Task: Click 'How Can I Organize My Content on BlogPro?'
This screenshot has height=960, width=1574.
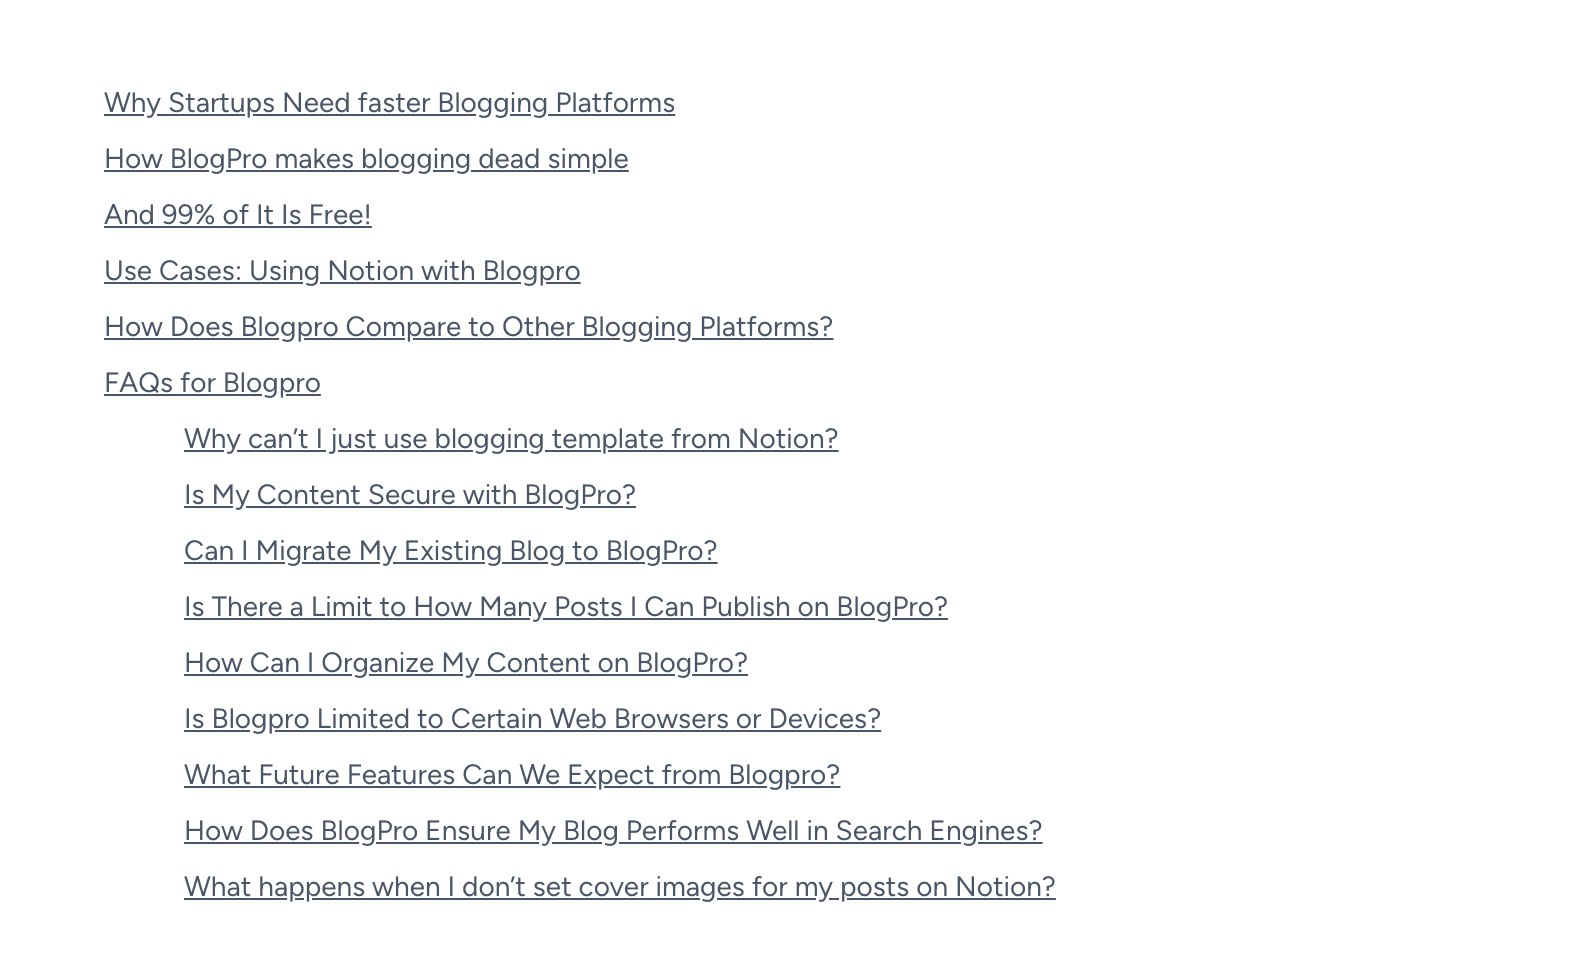Action: tap(466, 663)
